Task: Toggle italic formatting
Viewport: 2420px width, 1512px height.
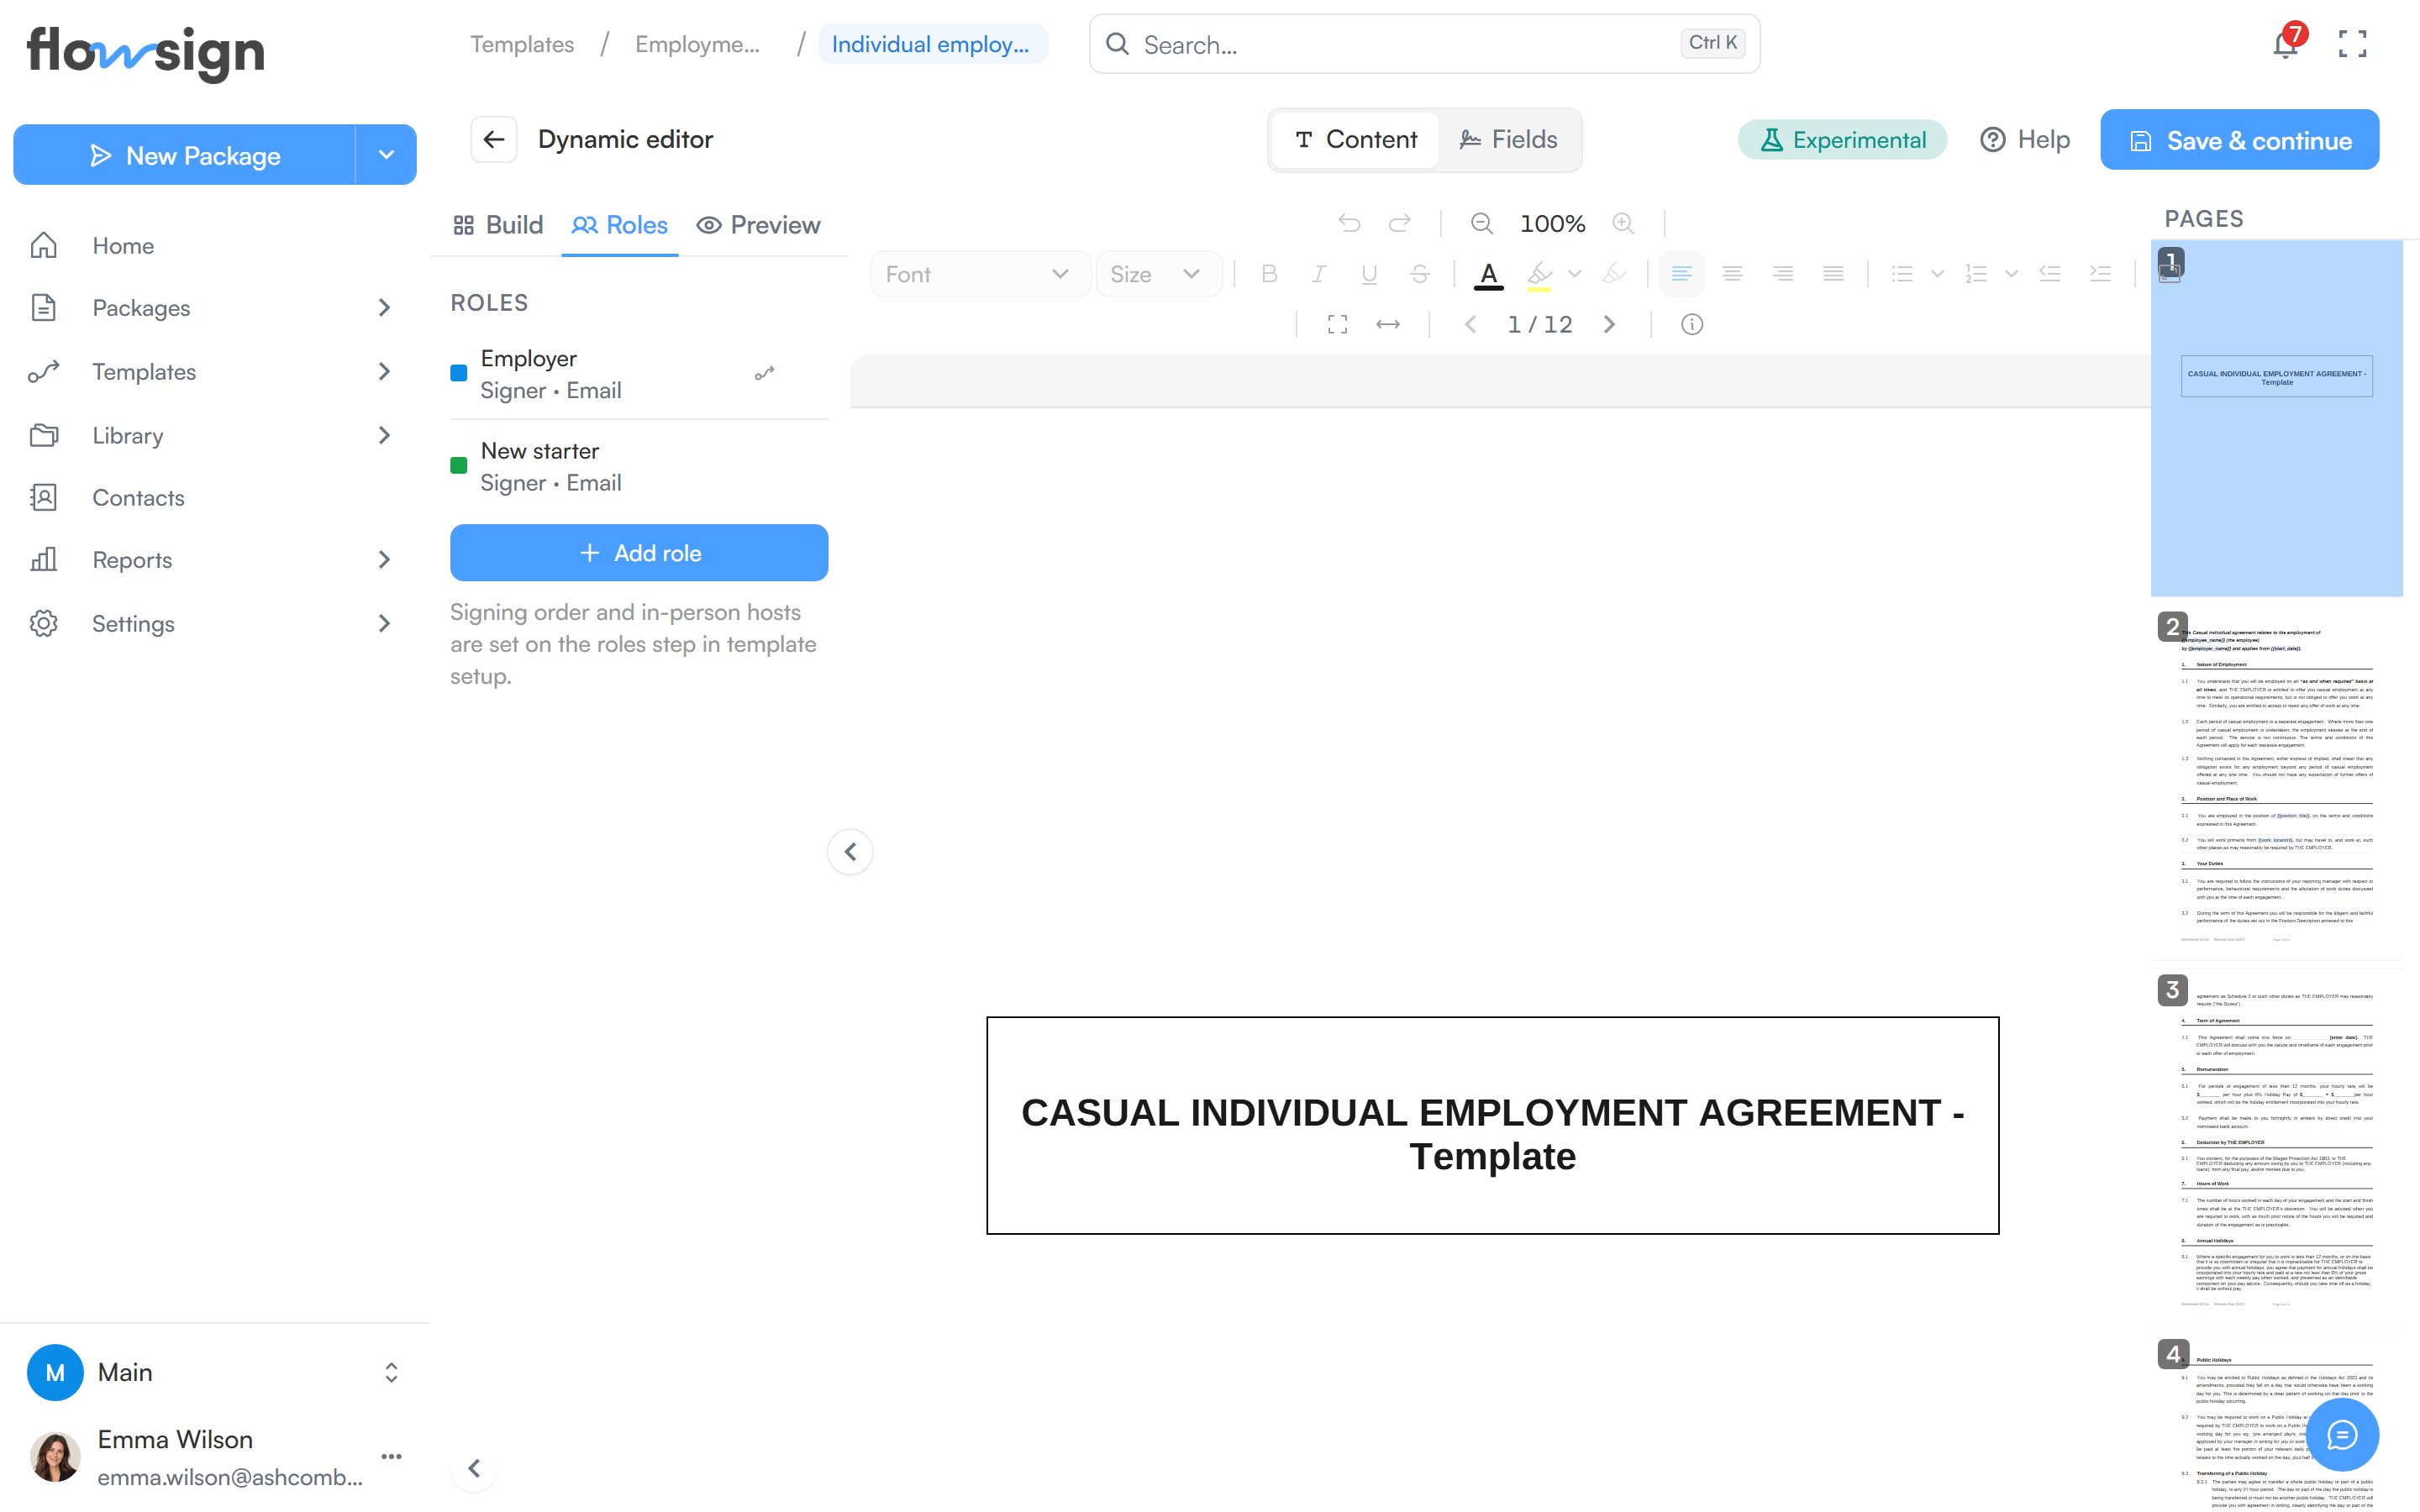Action: [x=1319, y=274]
